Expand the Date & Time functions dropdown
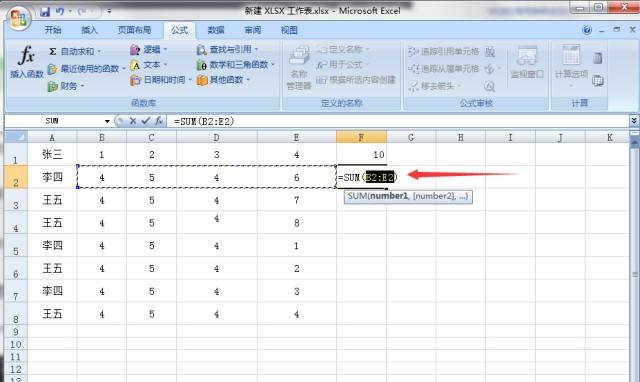640x382 pixels. 190,80
